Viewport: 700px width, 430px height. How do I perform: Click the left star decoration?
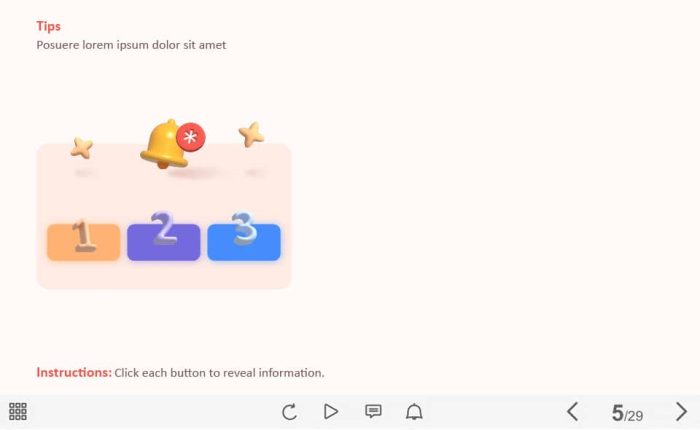82,148
